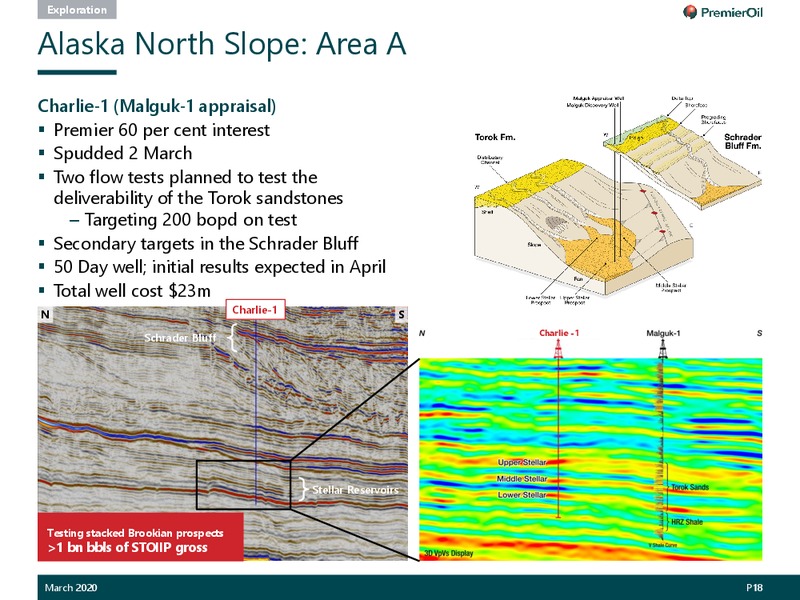Click bullet Premier 60 per cent interest
800x600 pixels.
pos(161,130)
